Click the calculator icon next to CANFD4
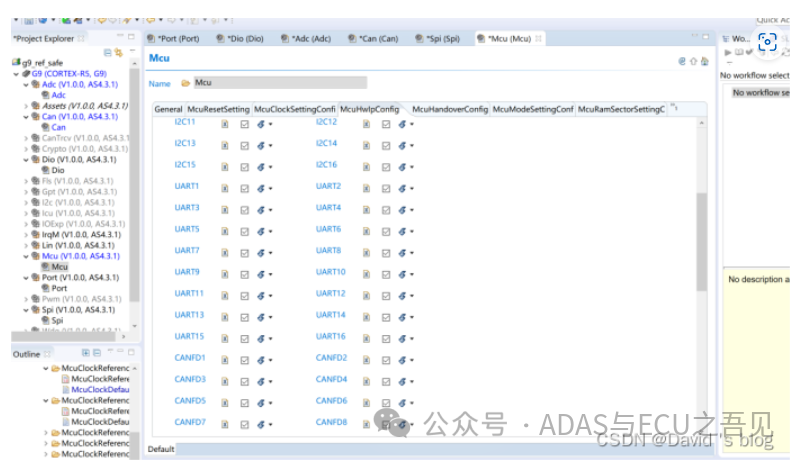This screenshot has width=806, height=466. (366, 381)
